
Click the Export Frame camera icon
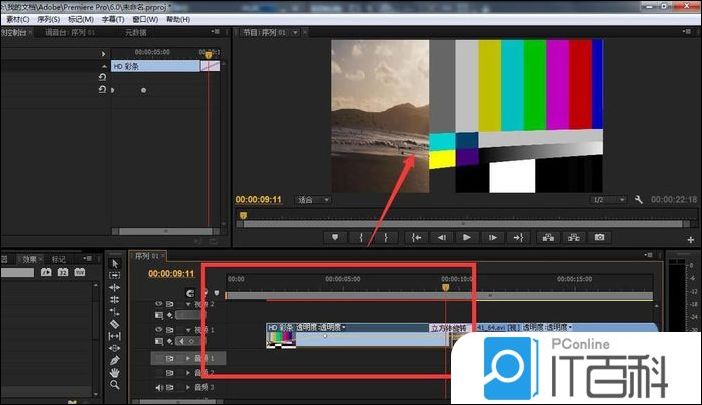(599, 237)
